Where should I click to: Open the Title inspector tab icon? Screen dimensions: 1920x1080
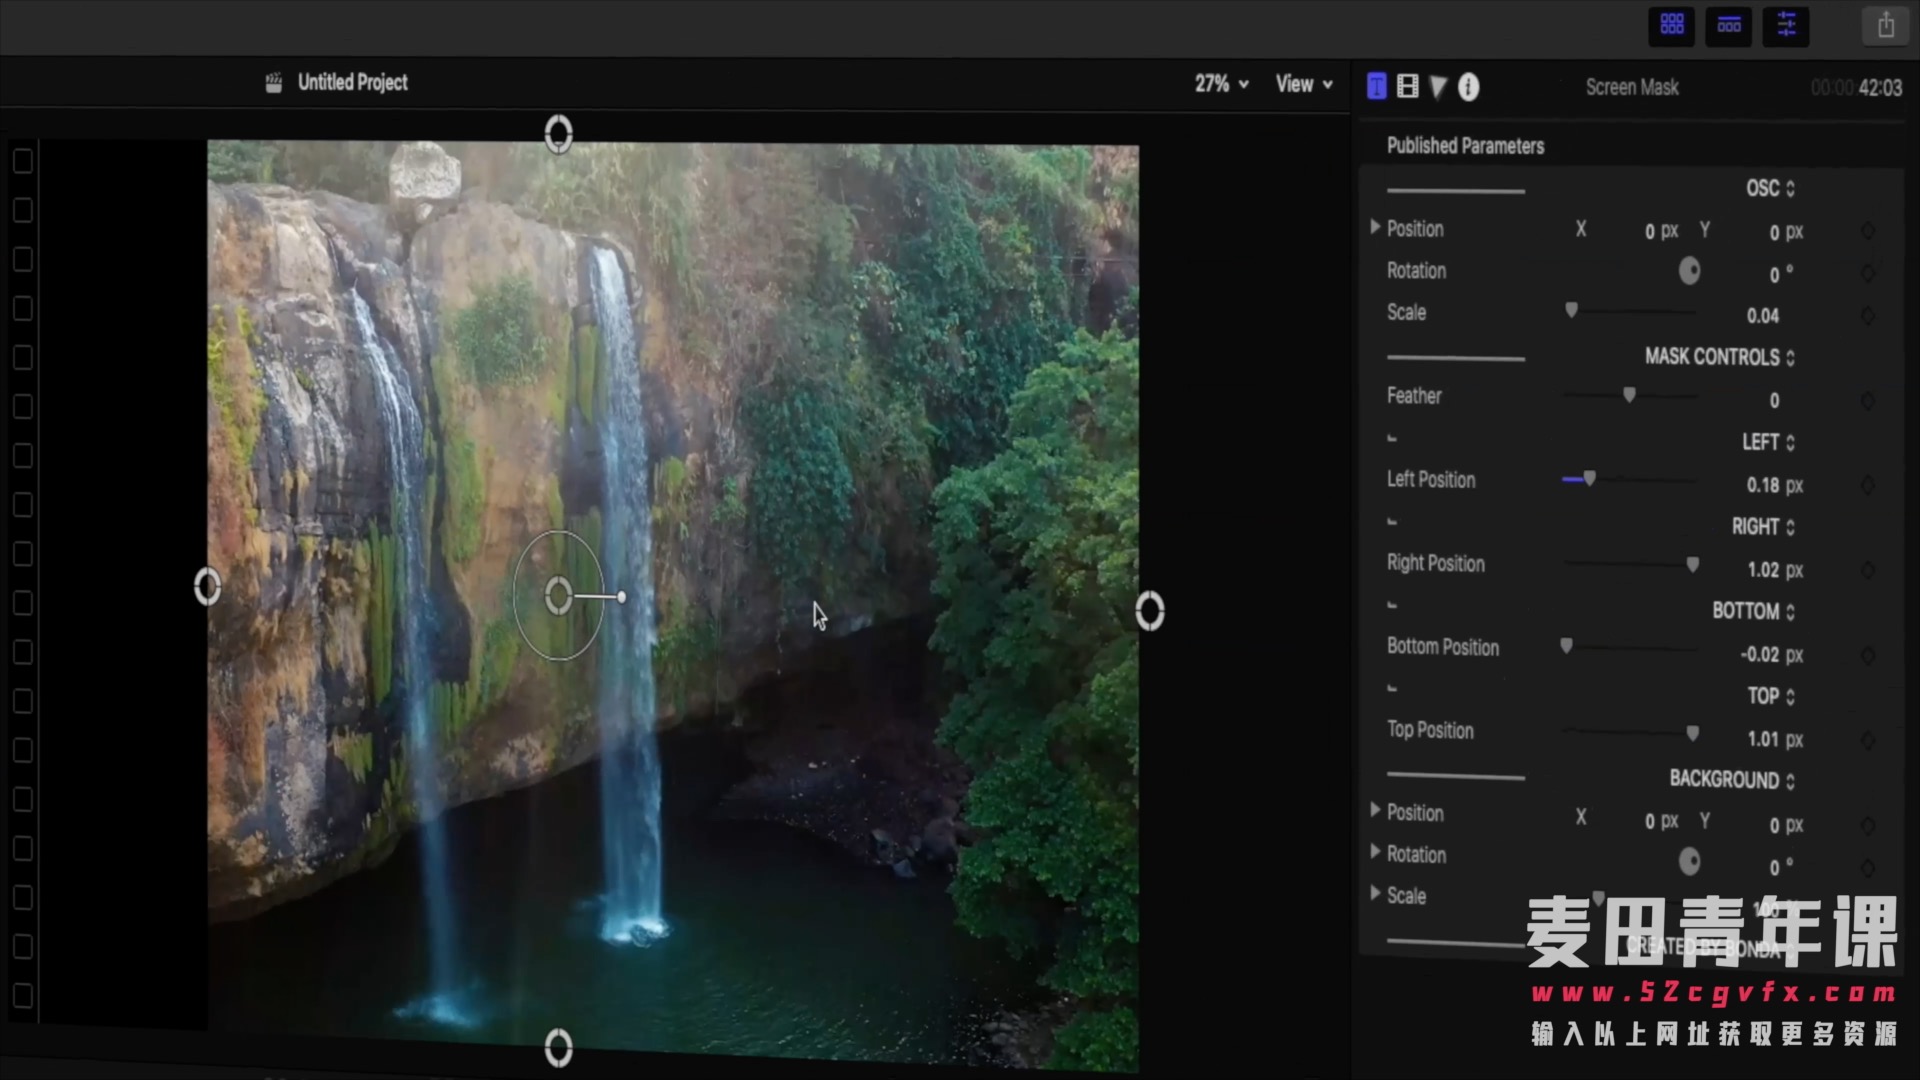pos(1376,87)
